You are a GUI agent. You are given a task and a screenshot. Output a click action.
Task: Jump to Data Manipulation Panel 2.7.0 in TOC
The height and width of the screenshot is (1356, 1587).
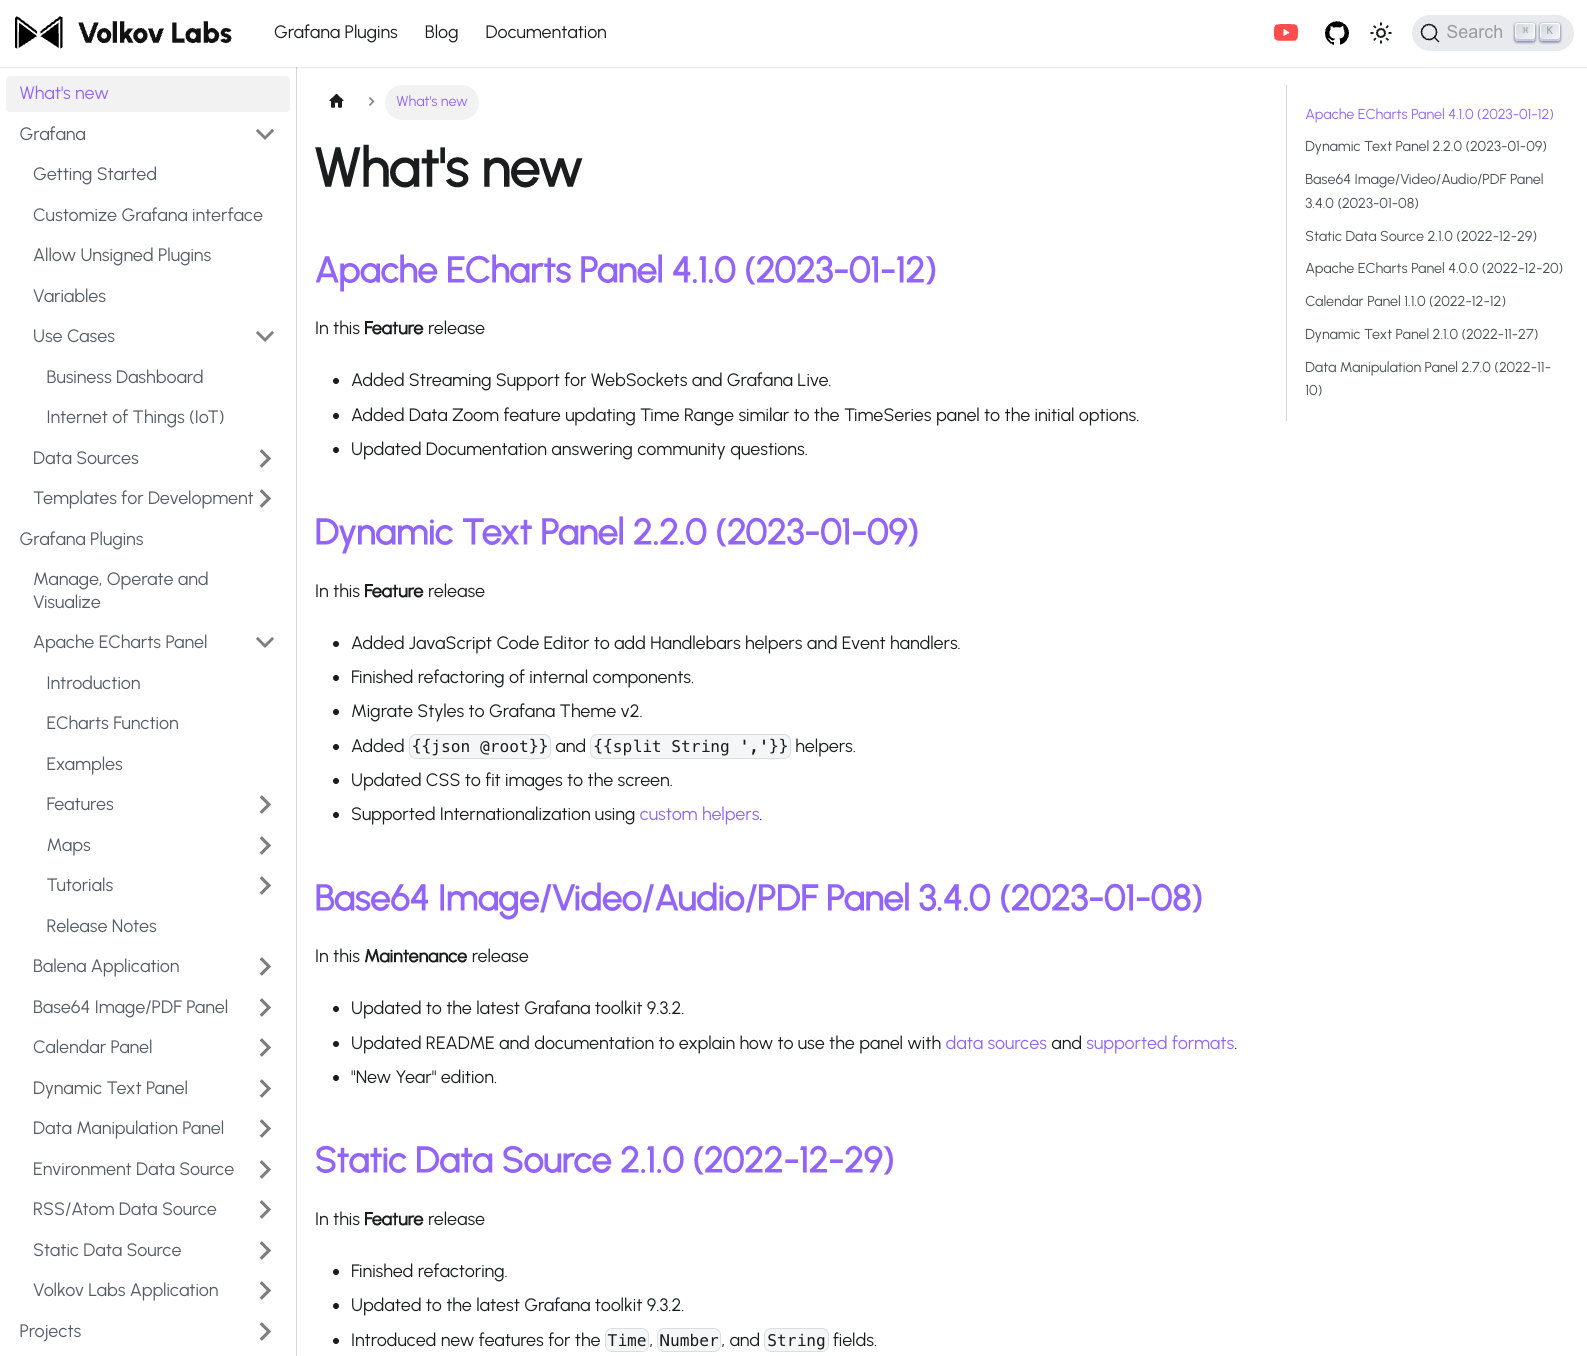pos(1428,378)
